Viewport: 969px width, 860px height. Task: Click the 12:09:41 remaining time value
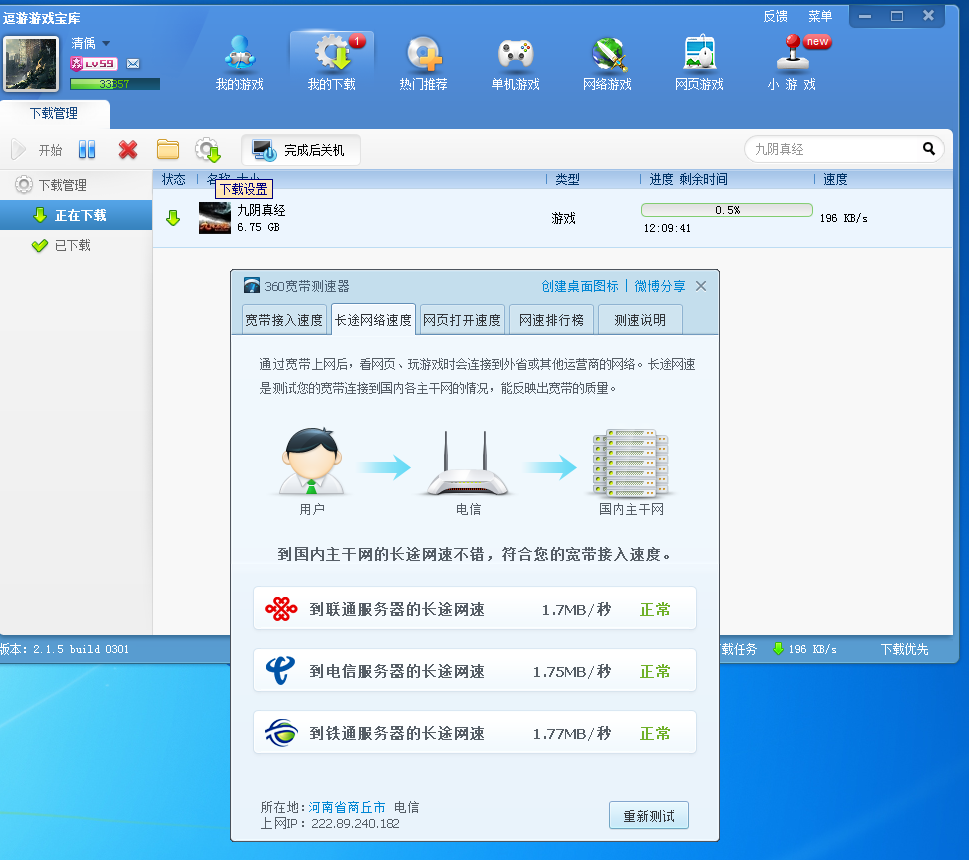pyautogui.click(x=667, y=228)
